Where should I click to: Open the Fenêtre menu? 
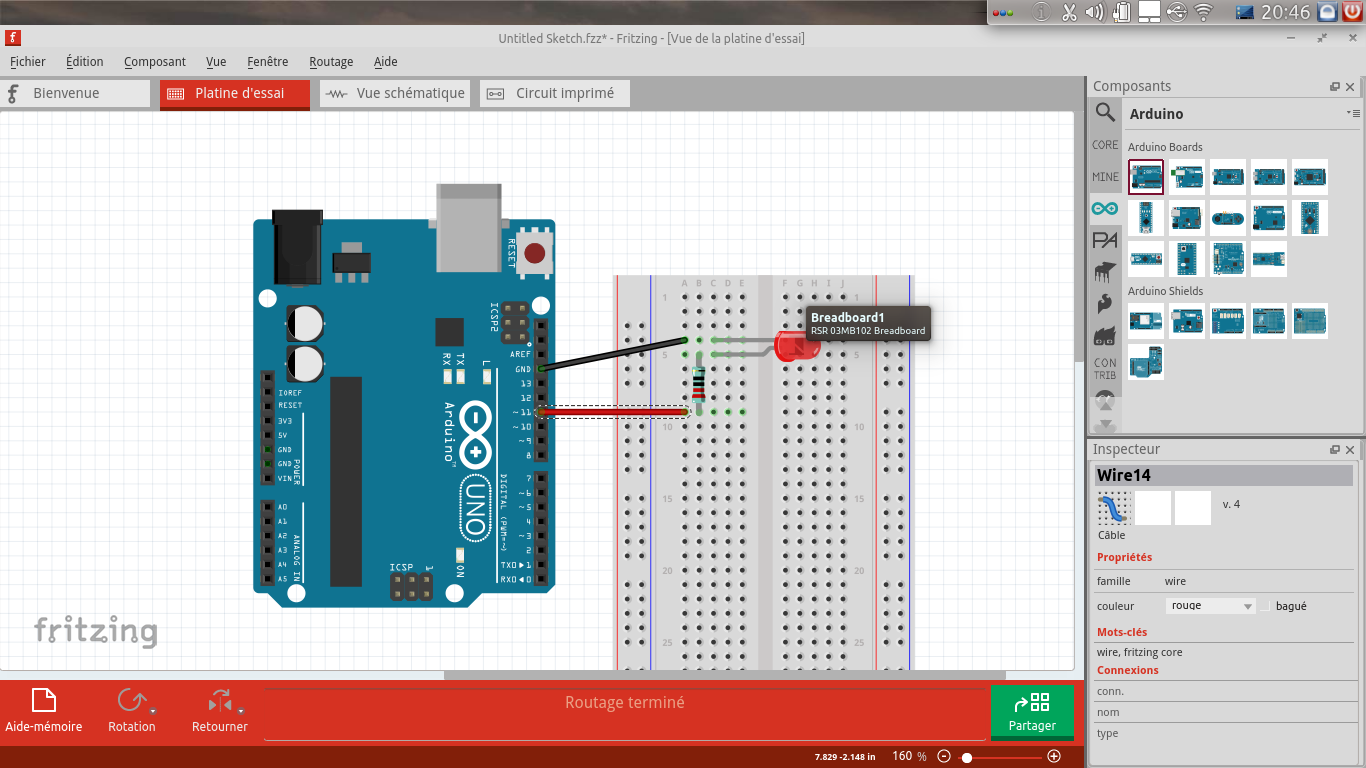click(x=268, y=61)
